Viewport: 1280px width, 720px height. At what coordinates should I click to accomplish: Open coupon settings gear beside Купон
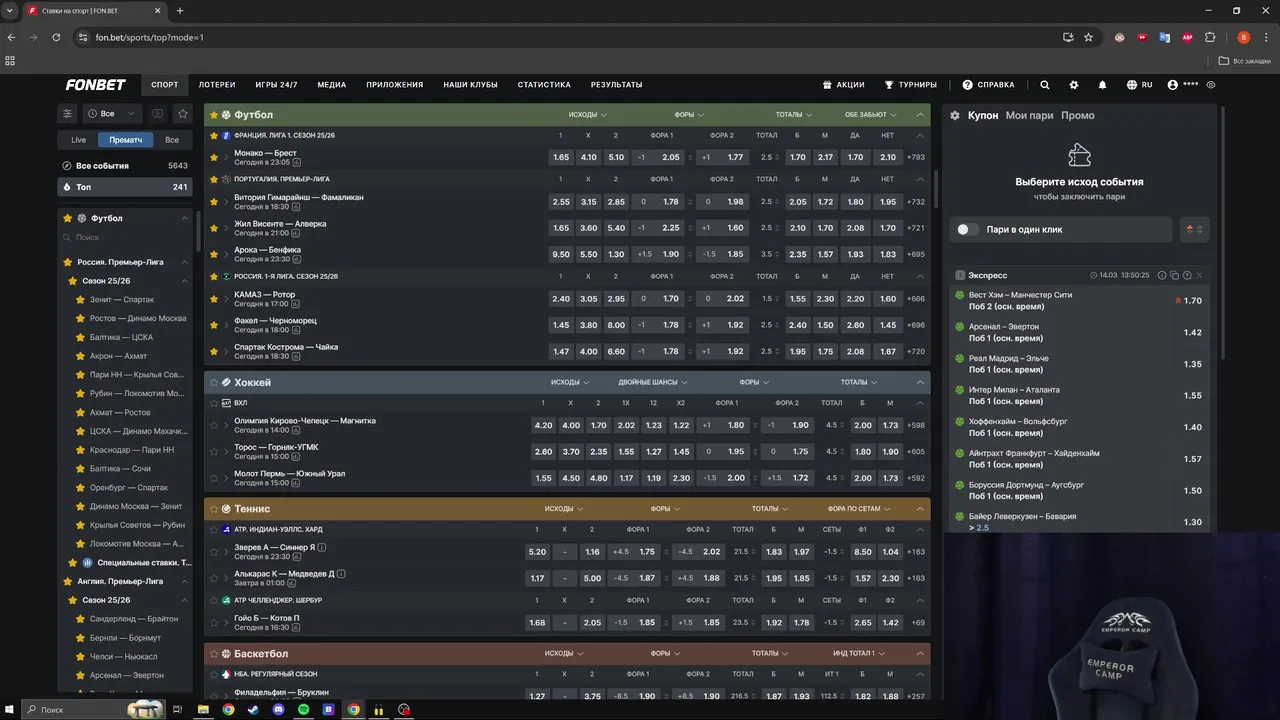point(956,115)
